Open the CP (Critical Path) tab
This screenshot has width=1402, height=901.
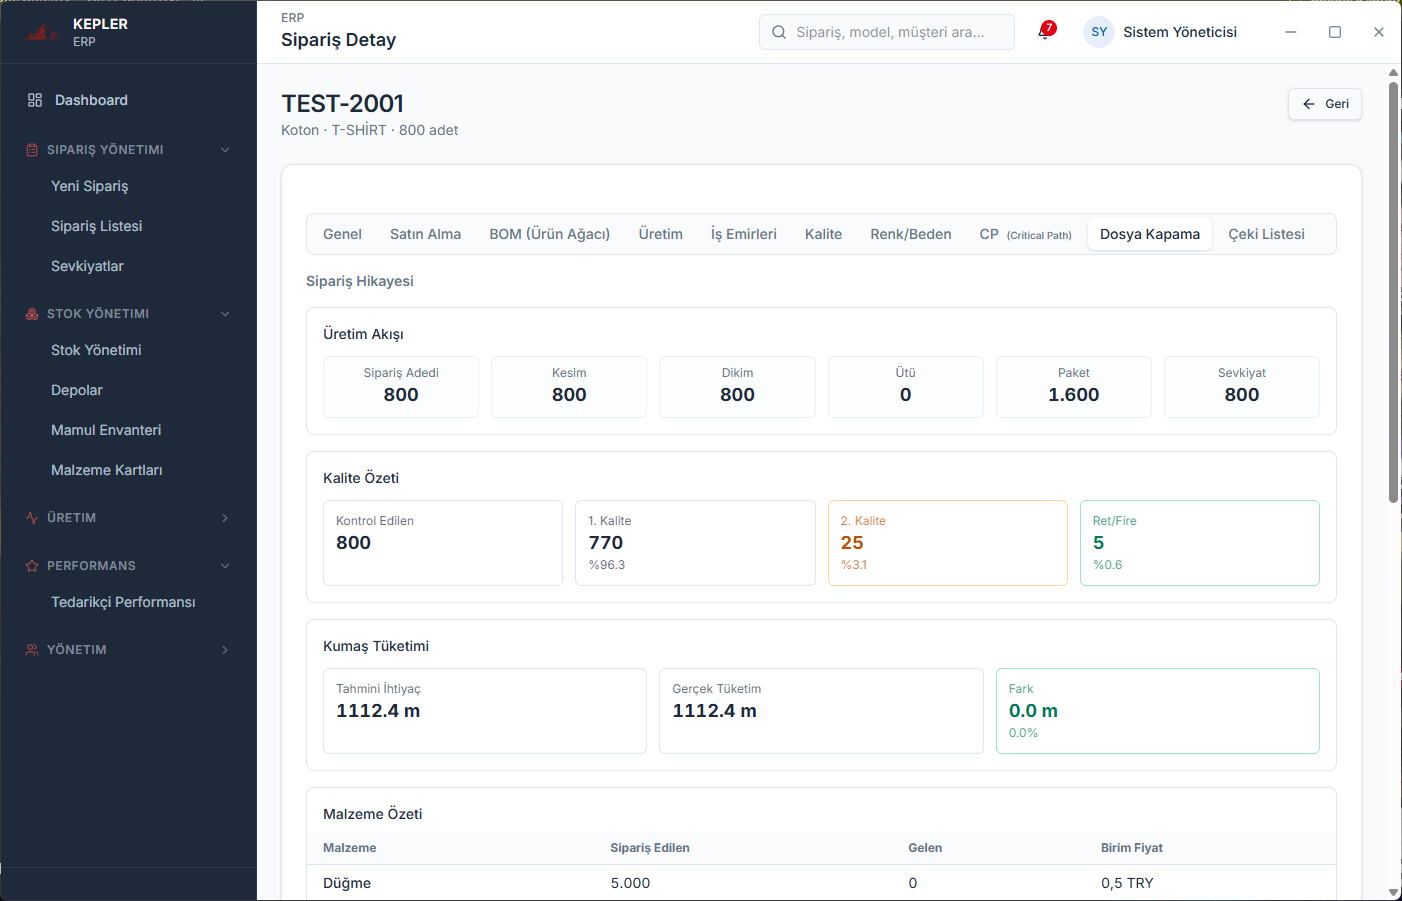[1026, 234]
